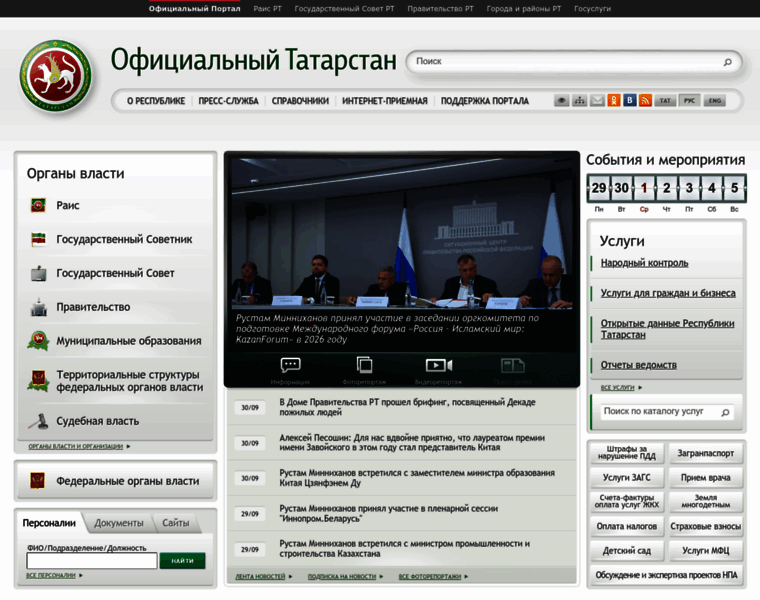Image resolution: width=760 pixels, height=600 pixels.
Task: Open the press release document icon
Action: (x=513, y=365)
